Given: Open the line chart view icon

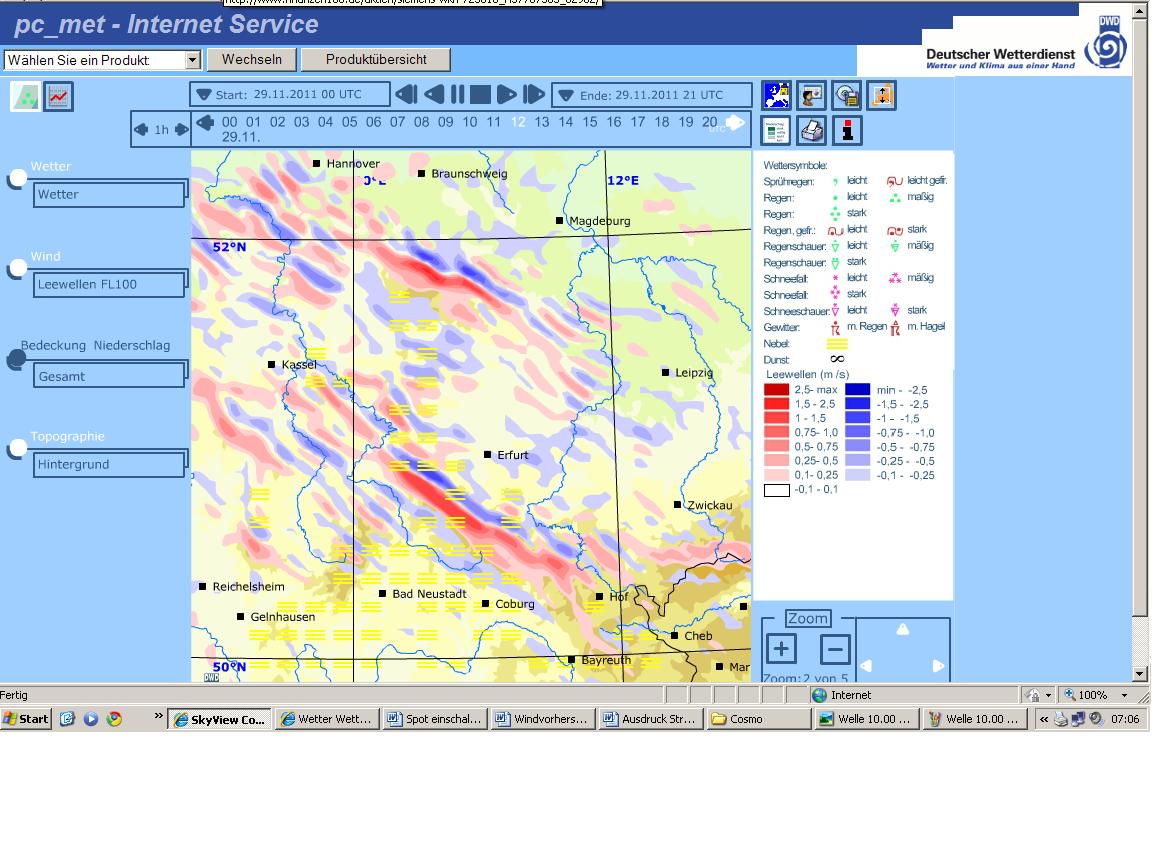Looking at the screenshot, I should 59,97.
